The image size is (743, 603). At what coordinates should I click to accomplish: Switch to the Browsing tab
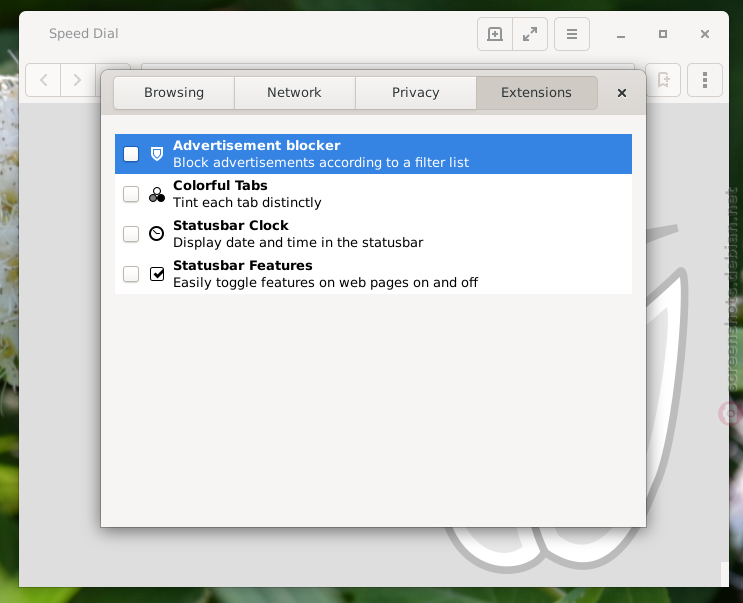[x=174, y=93]
